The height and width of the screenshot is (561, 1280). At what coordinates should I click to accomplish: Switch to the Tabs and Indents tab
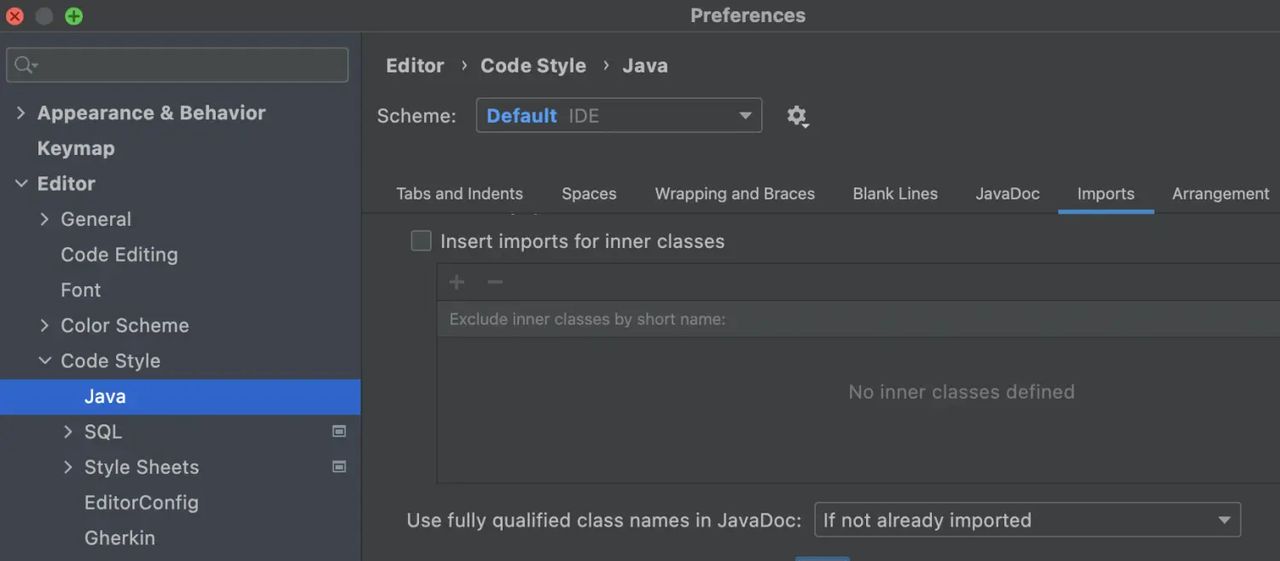pos(459,194)
